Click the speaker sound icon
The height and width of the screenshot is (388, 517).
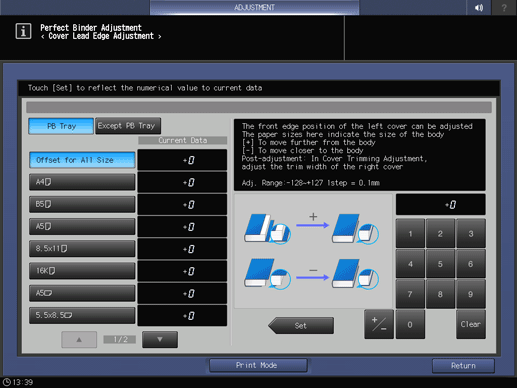(x=479, y=7)
